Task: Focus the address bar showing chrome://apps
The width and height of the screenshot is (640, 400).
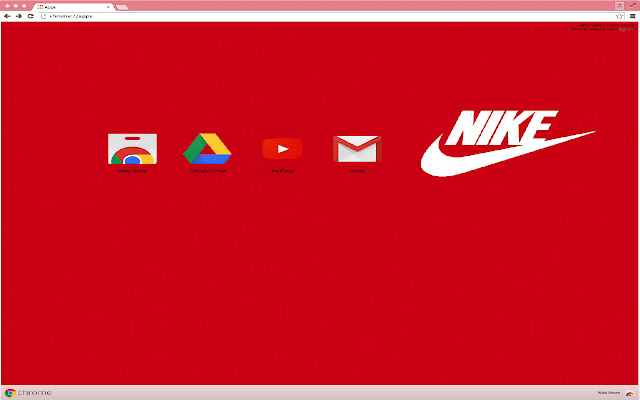Action: pyautogui.click(x=332, y=16)
